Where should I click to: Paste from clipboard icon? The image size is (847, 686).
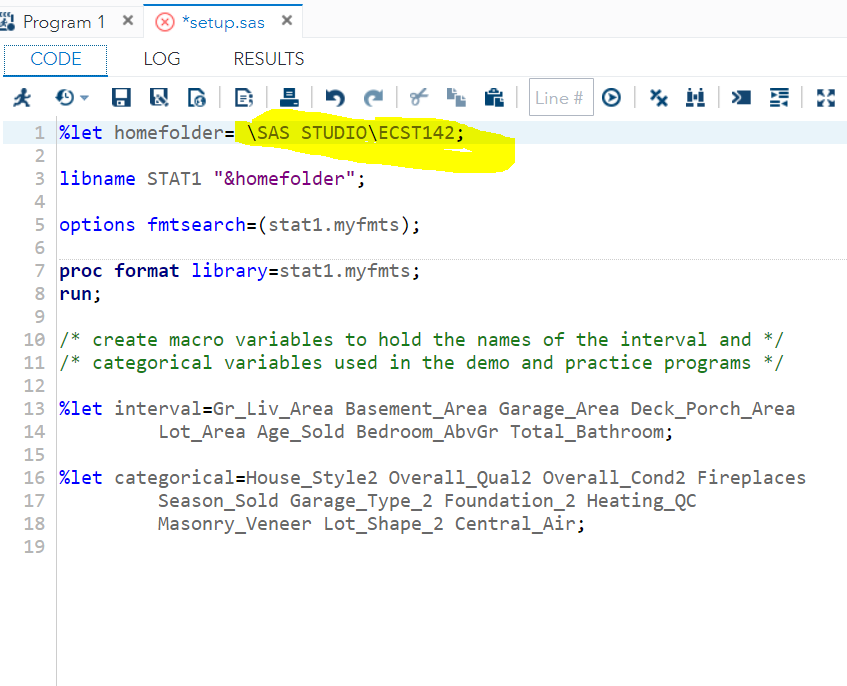[x=493, y=98]
